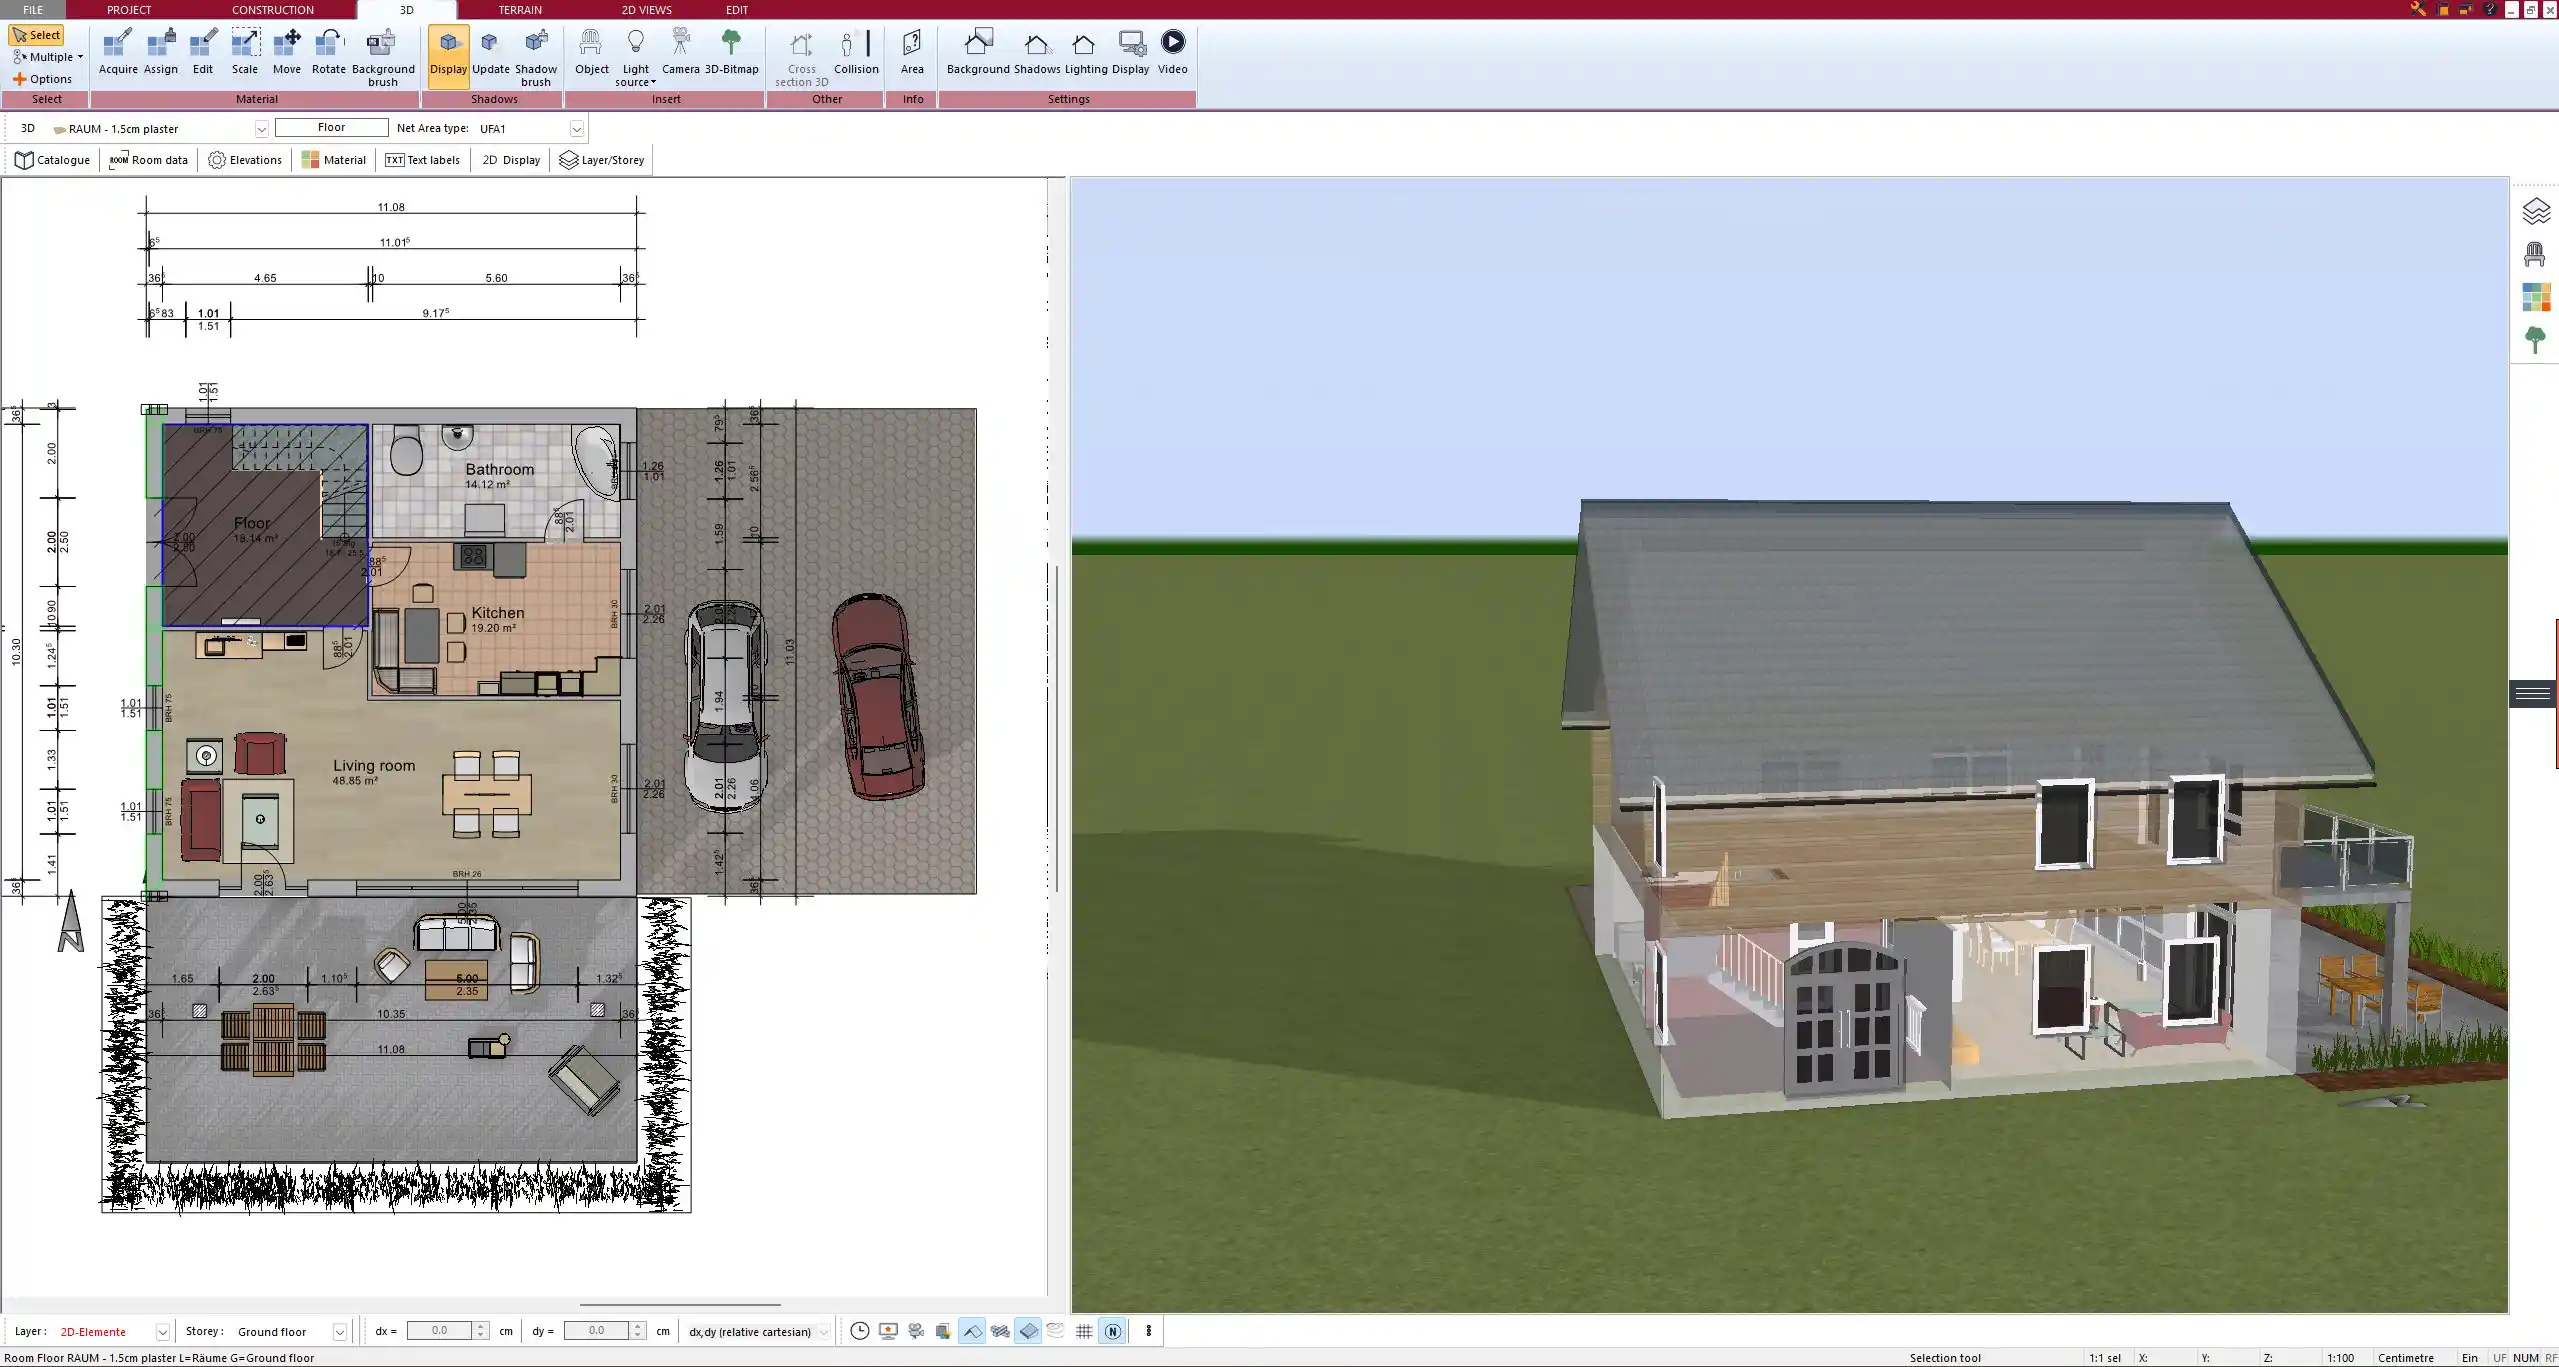Click the clock icon in bottom toolbar
This screenshot has height=1367, width=2559.
859,1331
